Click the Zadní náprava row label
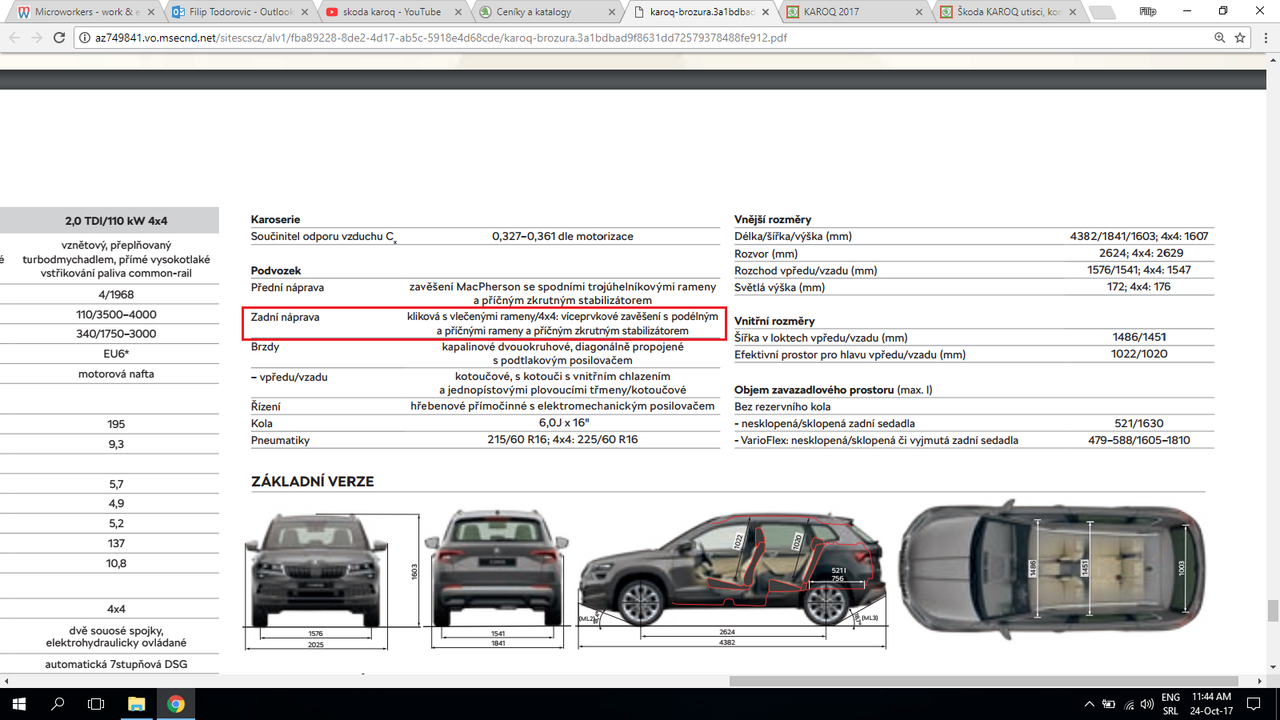Viewport: 1280px width, 720px height. click(x=285, y=316)
